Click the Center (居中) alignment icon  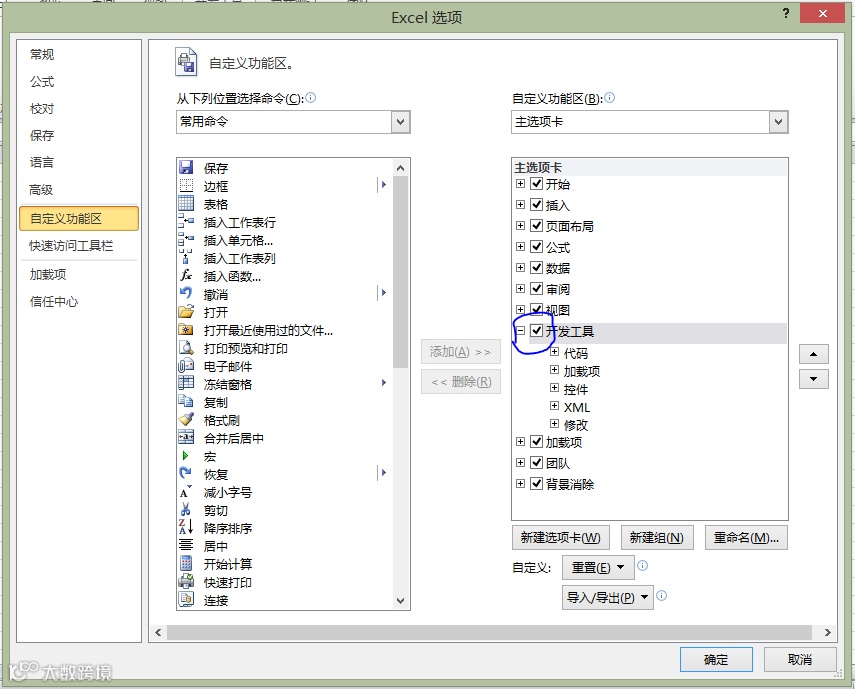[x=186, y=545]
